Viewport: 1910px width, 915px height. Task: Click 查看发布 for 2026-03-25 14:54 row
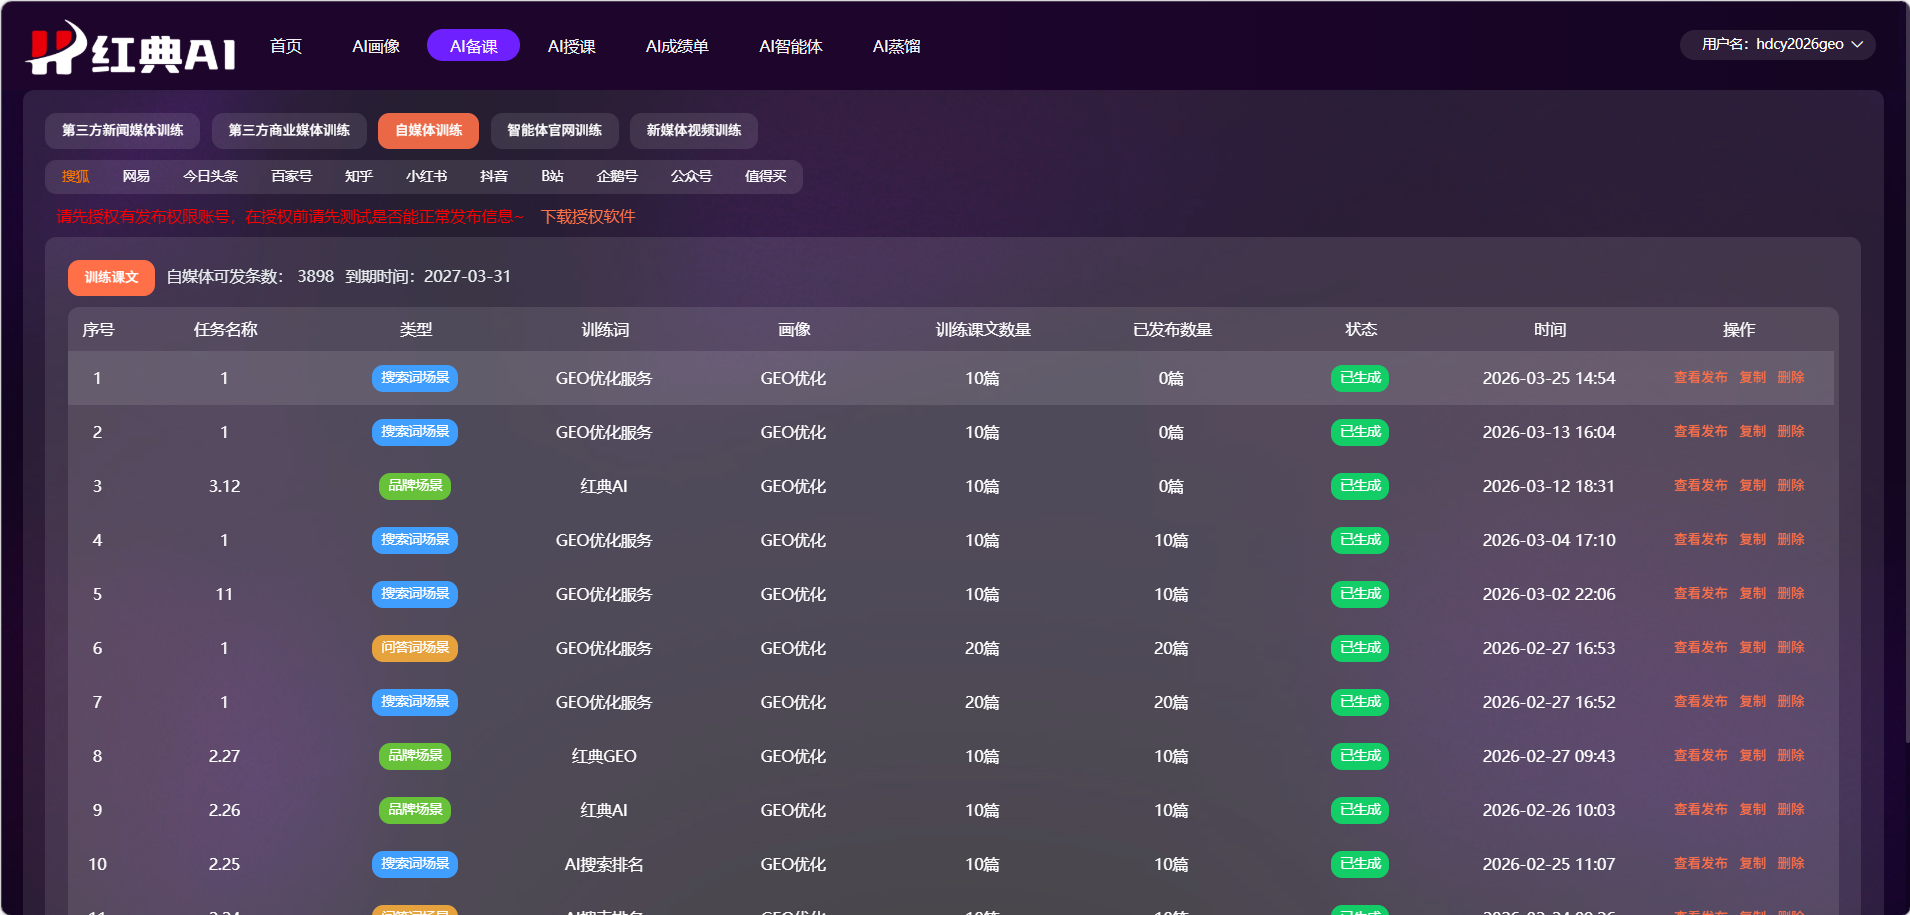(x=1700, y=378)
